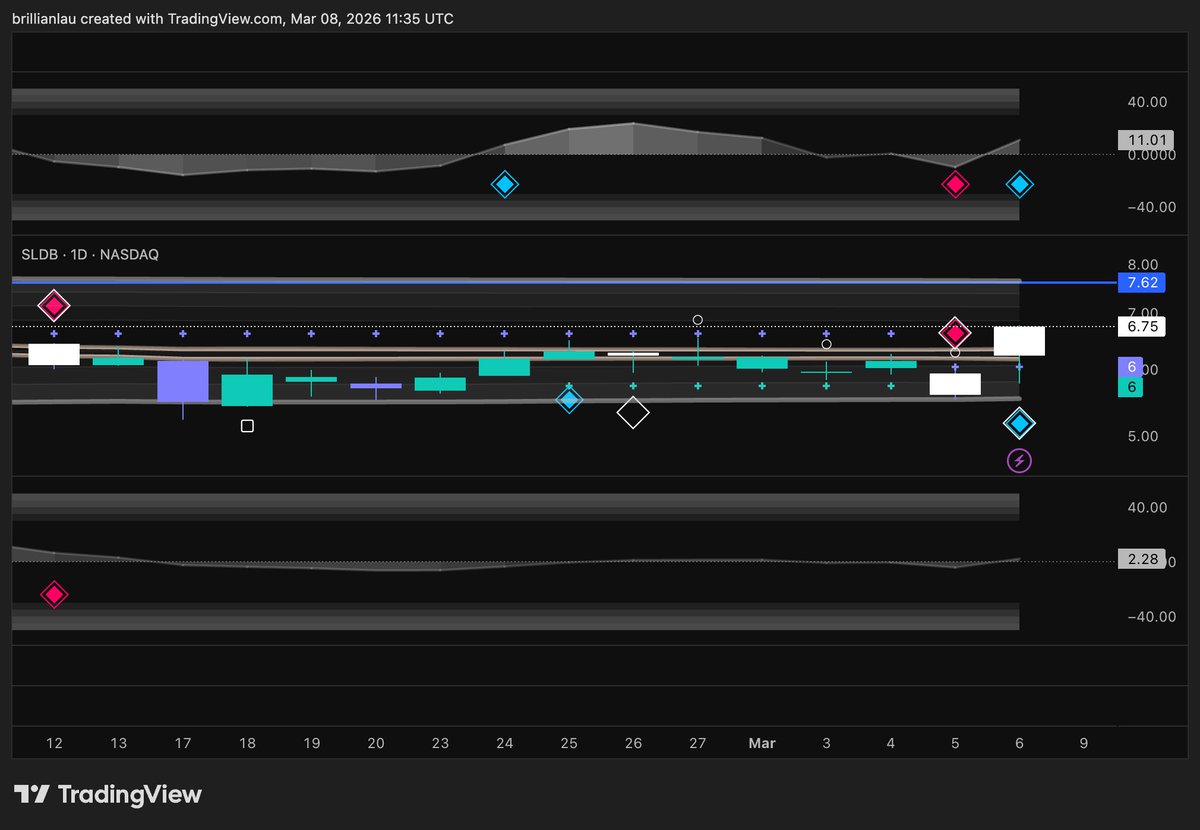1200x830 pixels.
Task: Click the white candle on Mar 5
Action: pyautogui.click(x=955, y=384)
